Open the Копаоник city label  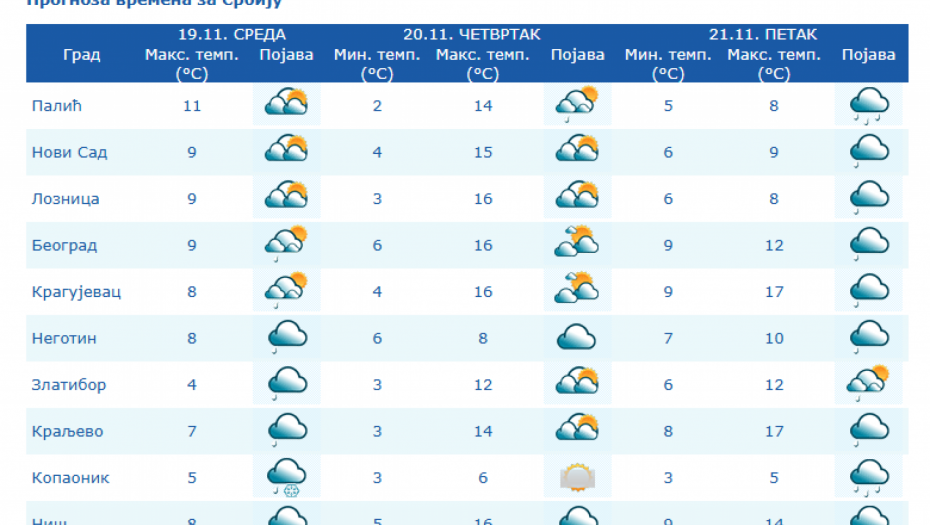(x=70, y=478)
